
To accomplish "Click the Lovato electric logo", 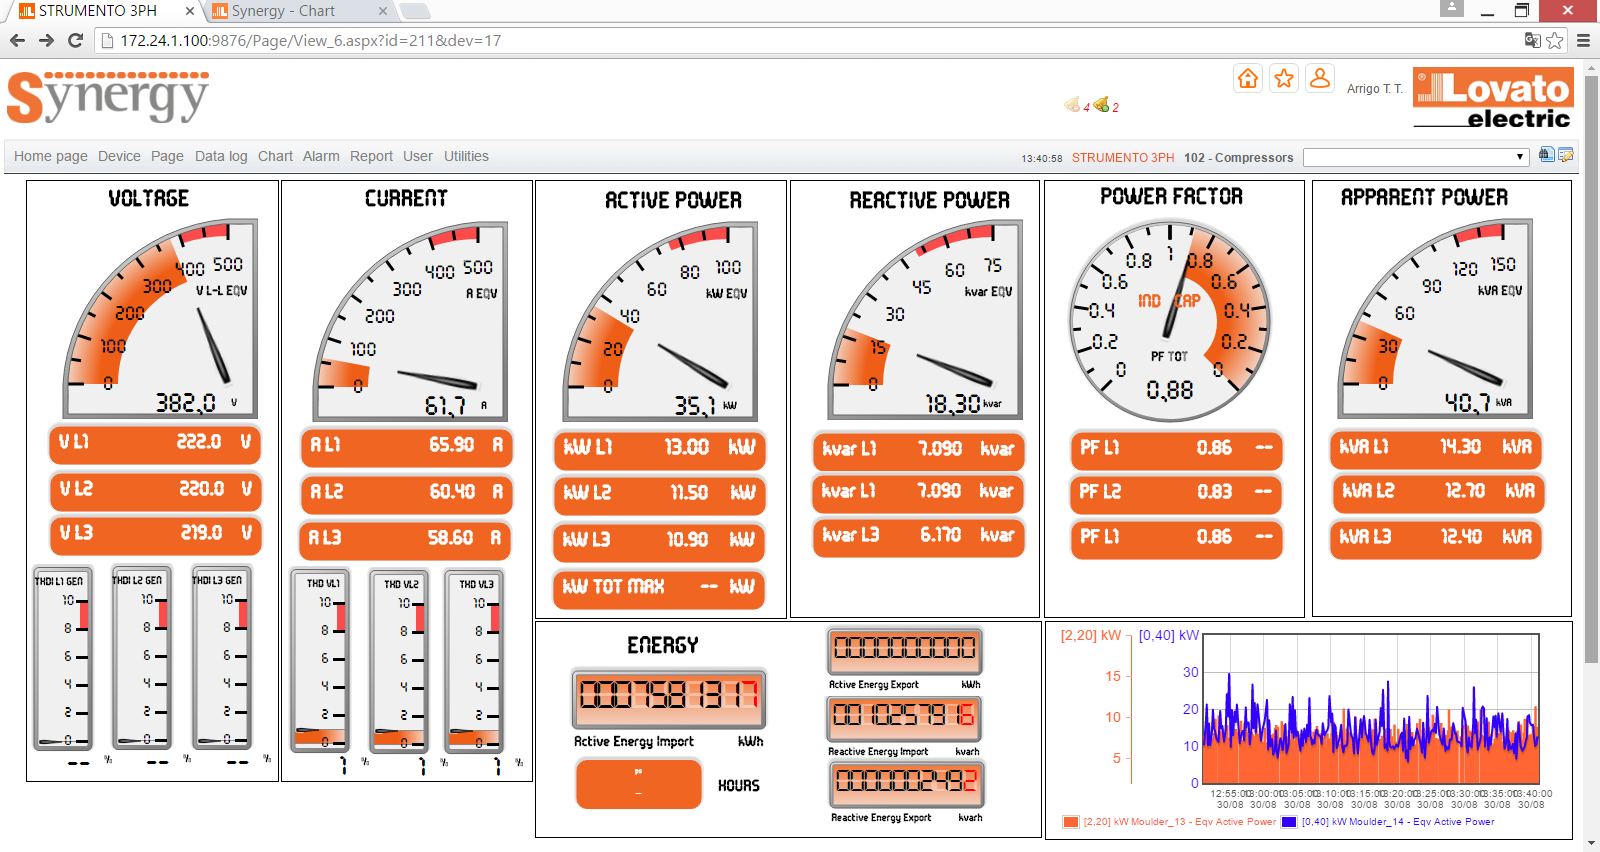I will (1493, 98).
